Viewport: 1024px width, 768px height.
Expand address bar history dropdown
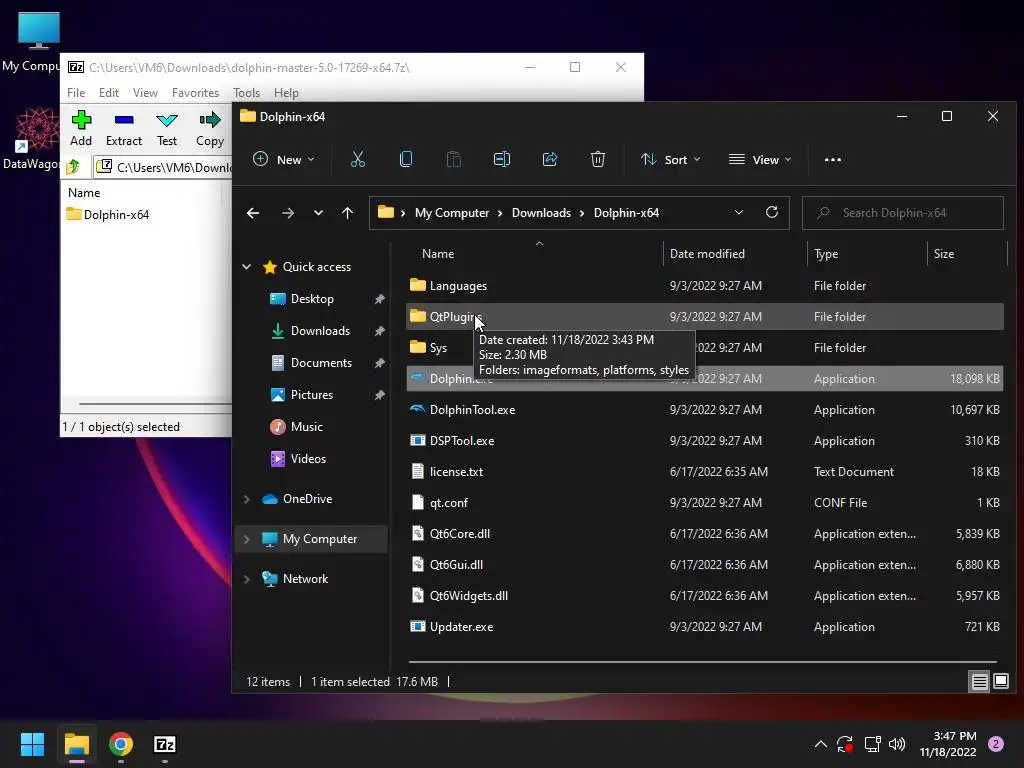(x=739, y=212)
